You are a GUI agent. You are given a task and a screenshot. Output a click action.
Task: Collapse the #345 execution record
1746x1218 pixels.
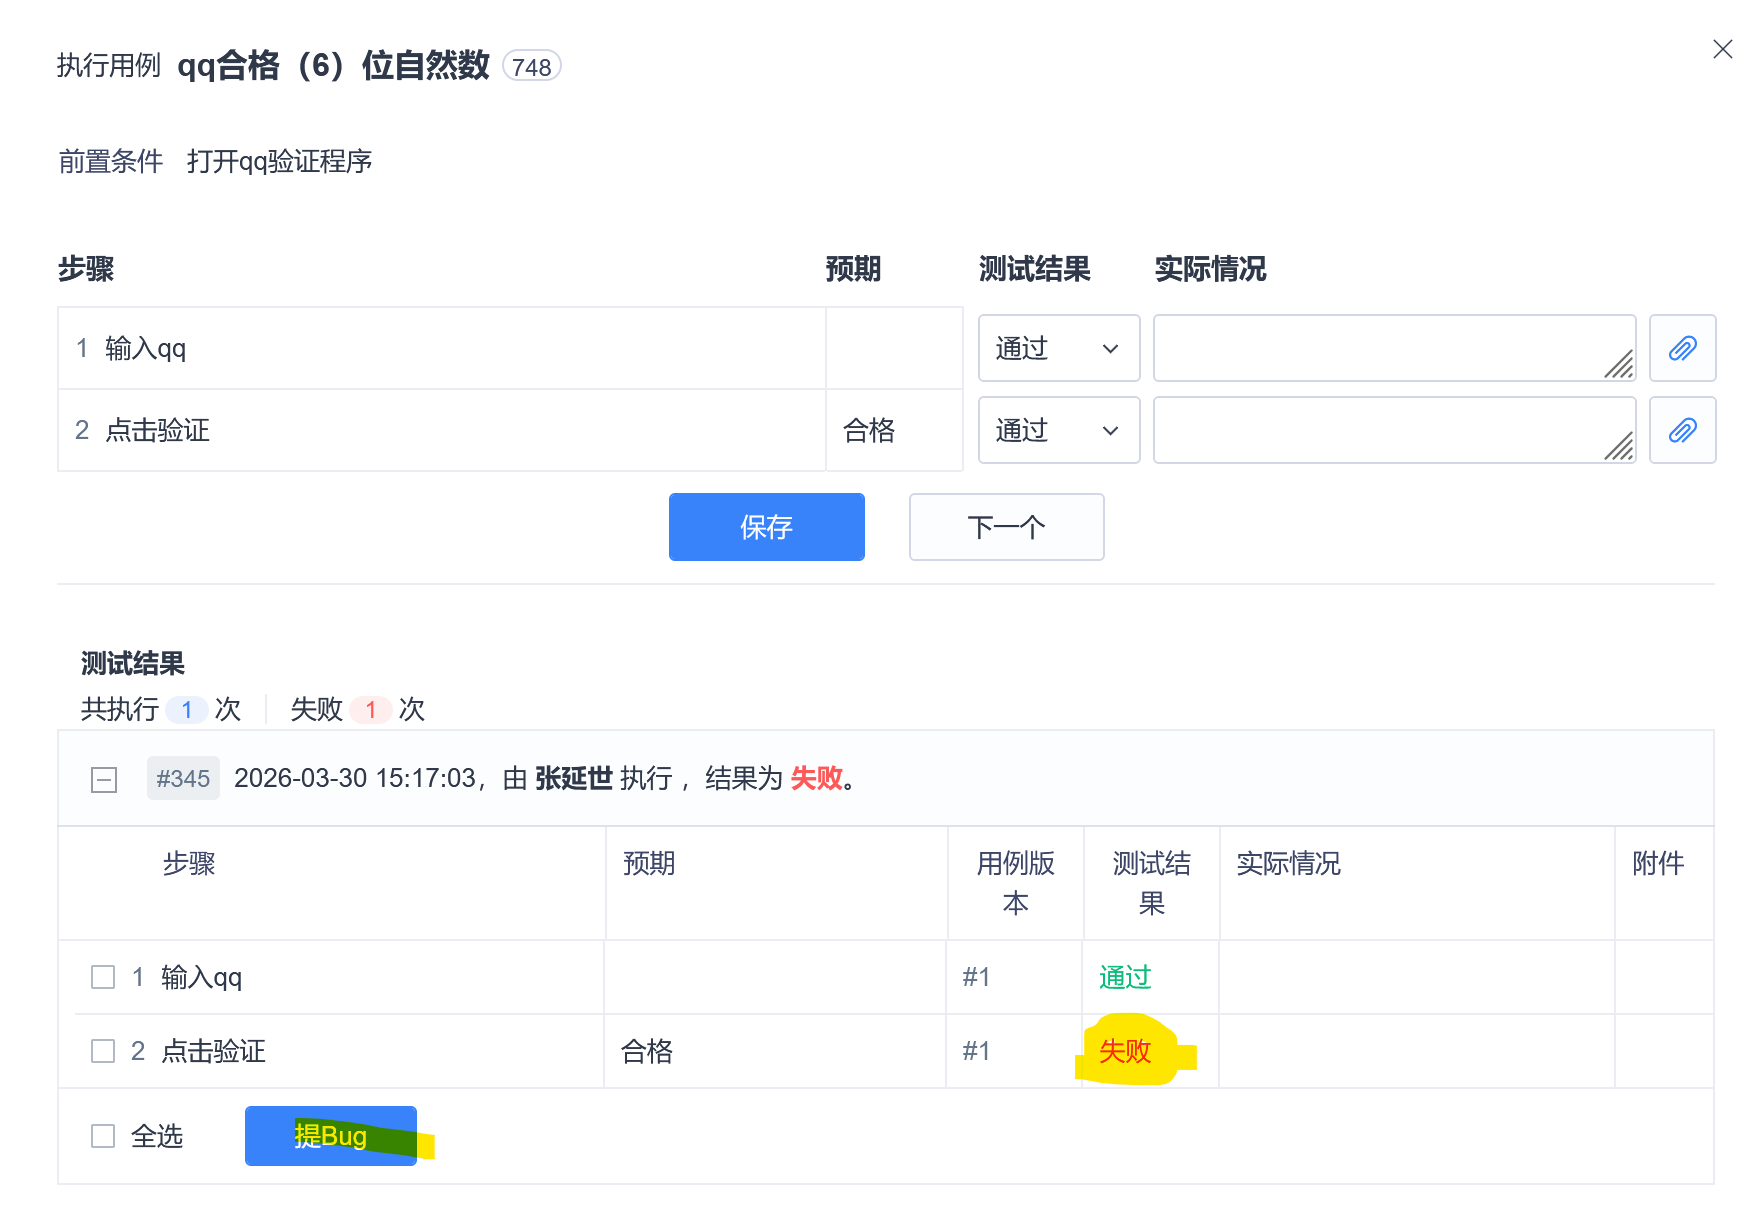104,779
